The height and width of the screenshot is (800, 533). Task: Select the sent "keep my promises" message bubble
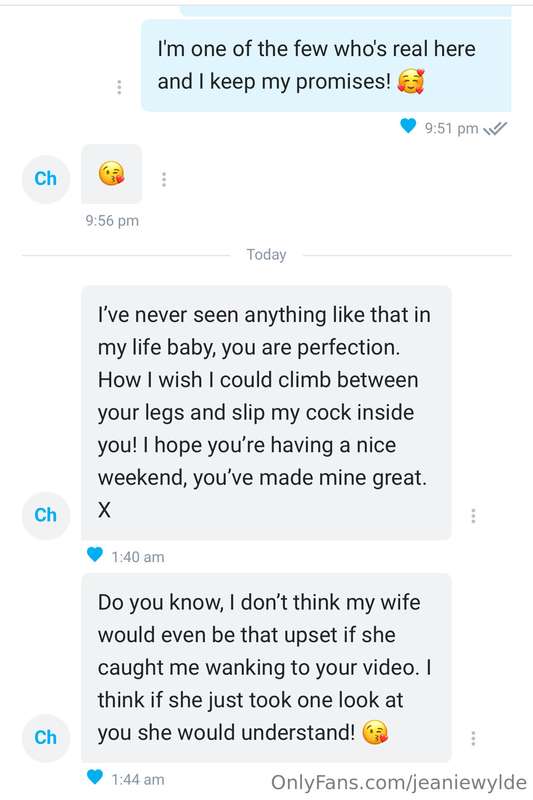[x=326, y=65]
